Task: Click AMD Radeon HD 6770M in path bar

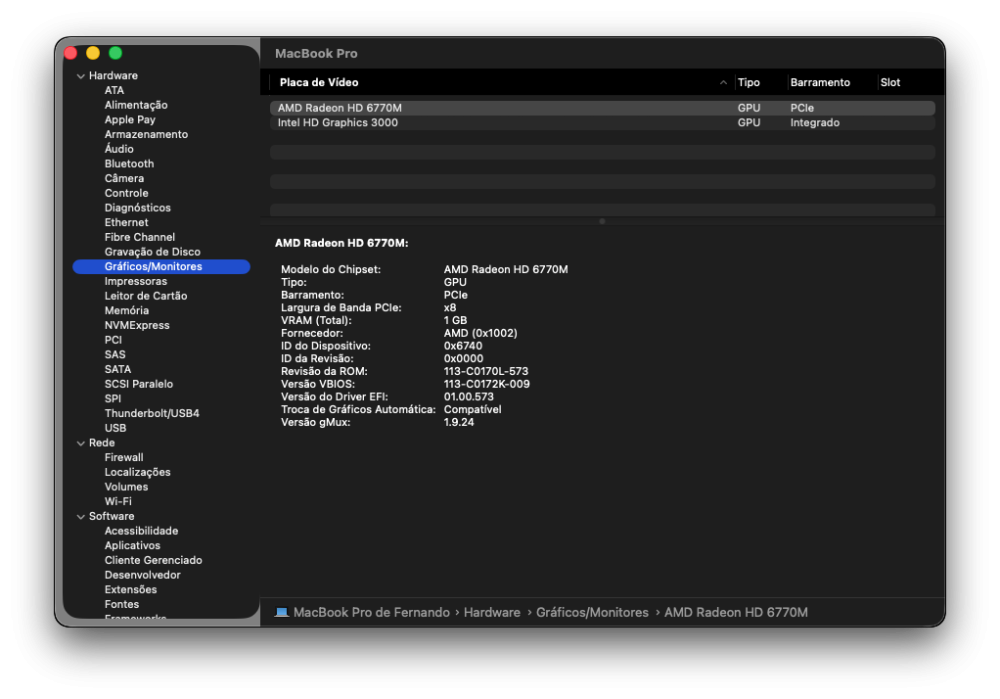Action: (x=736, y=613)
